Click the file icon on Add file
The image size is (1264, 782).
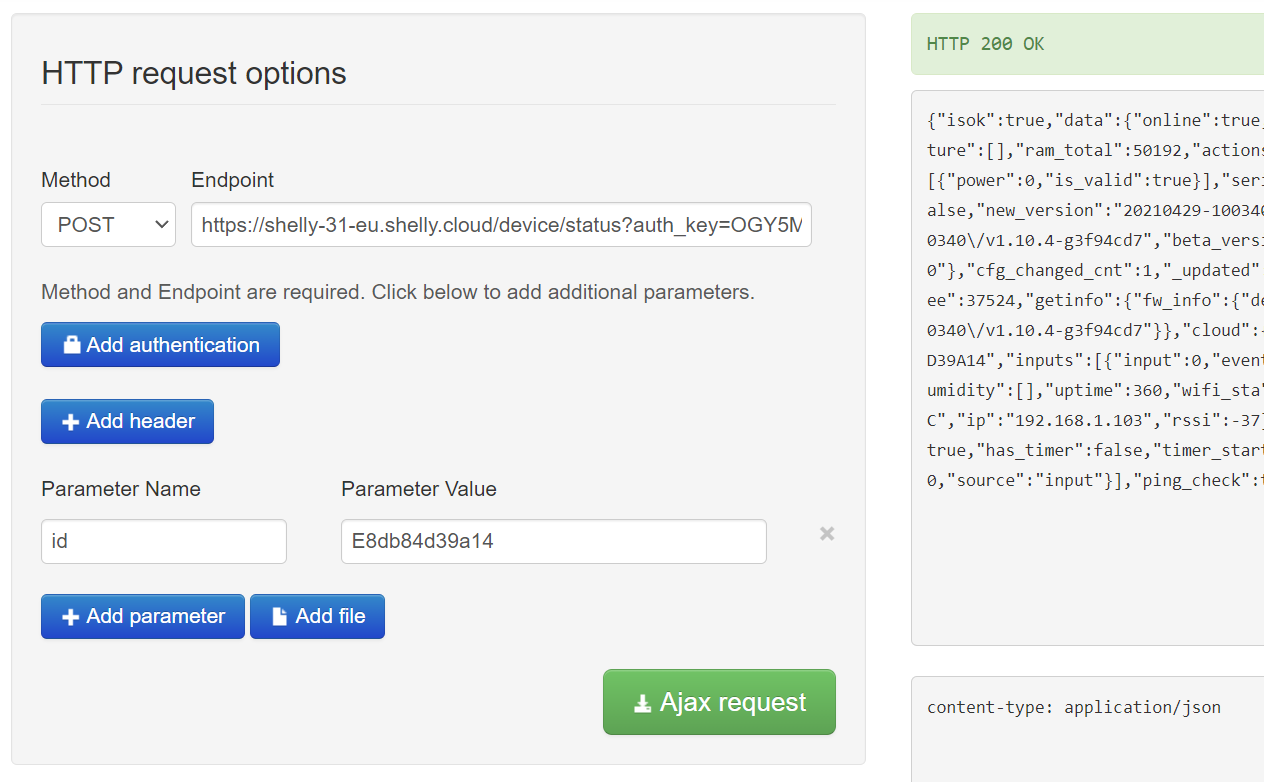(280, 617)
